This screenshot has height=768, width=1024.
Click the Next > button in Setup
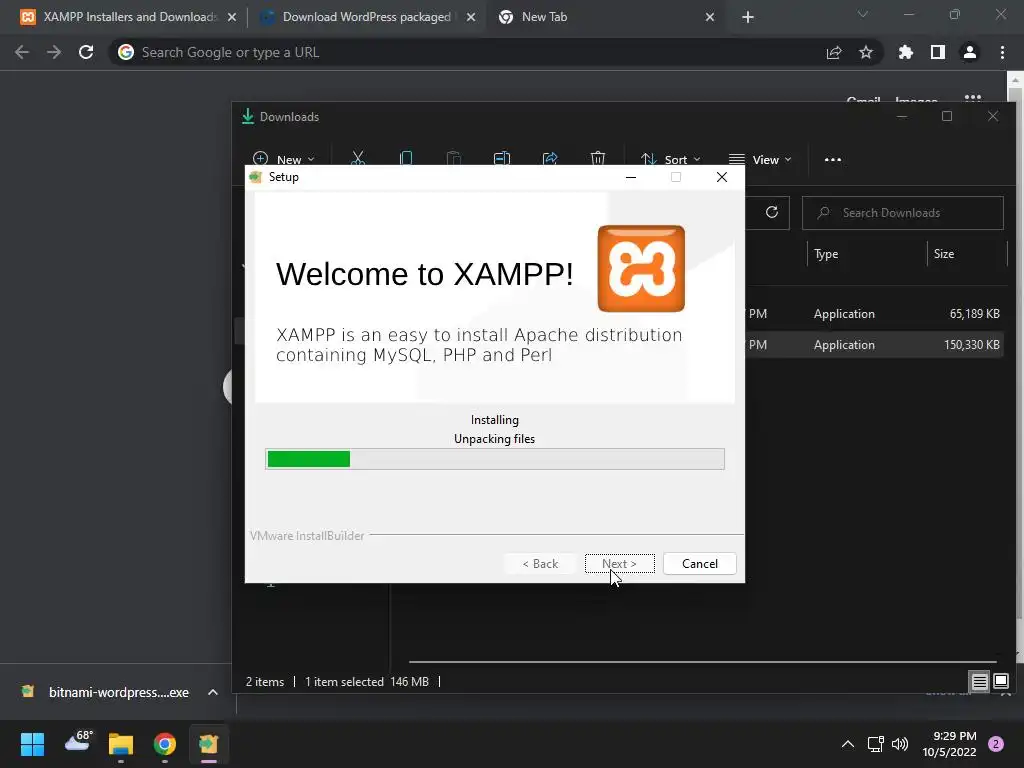pyautogui.click(x=619, y=564)
